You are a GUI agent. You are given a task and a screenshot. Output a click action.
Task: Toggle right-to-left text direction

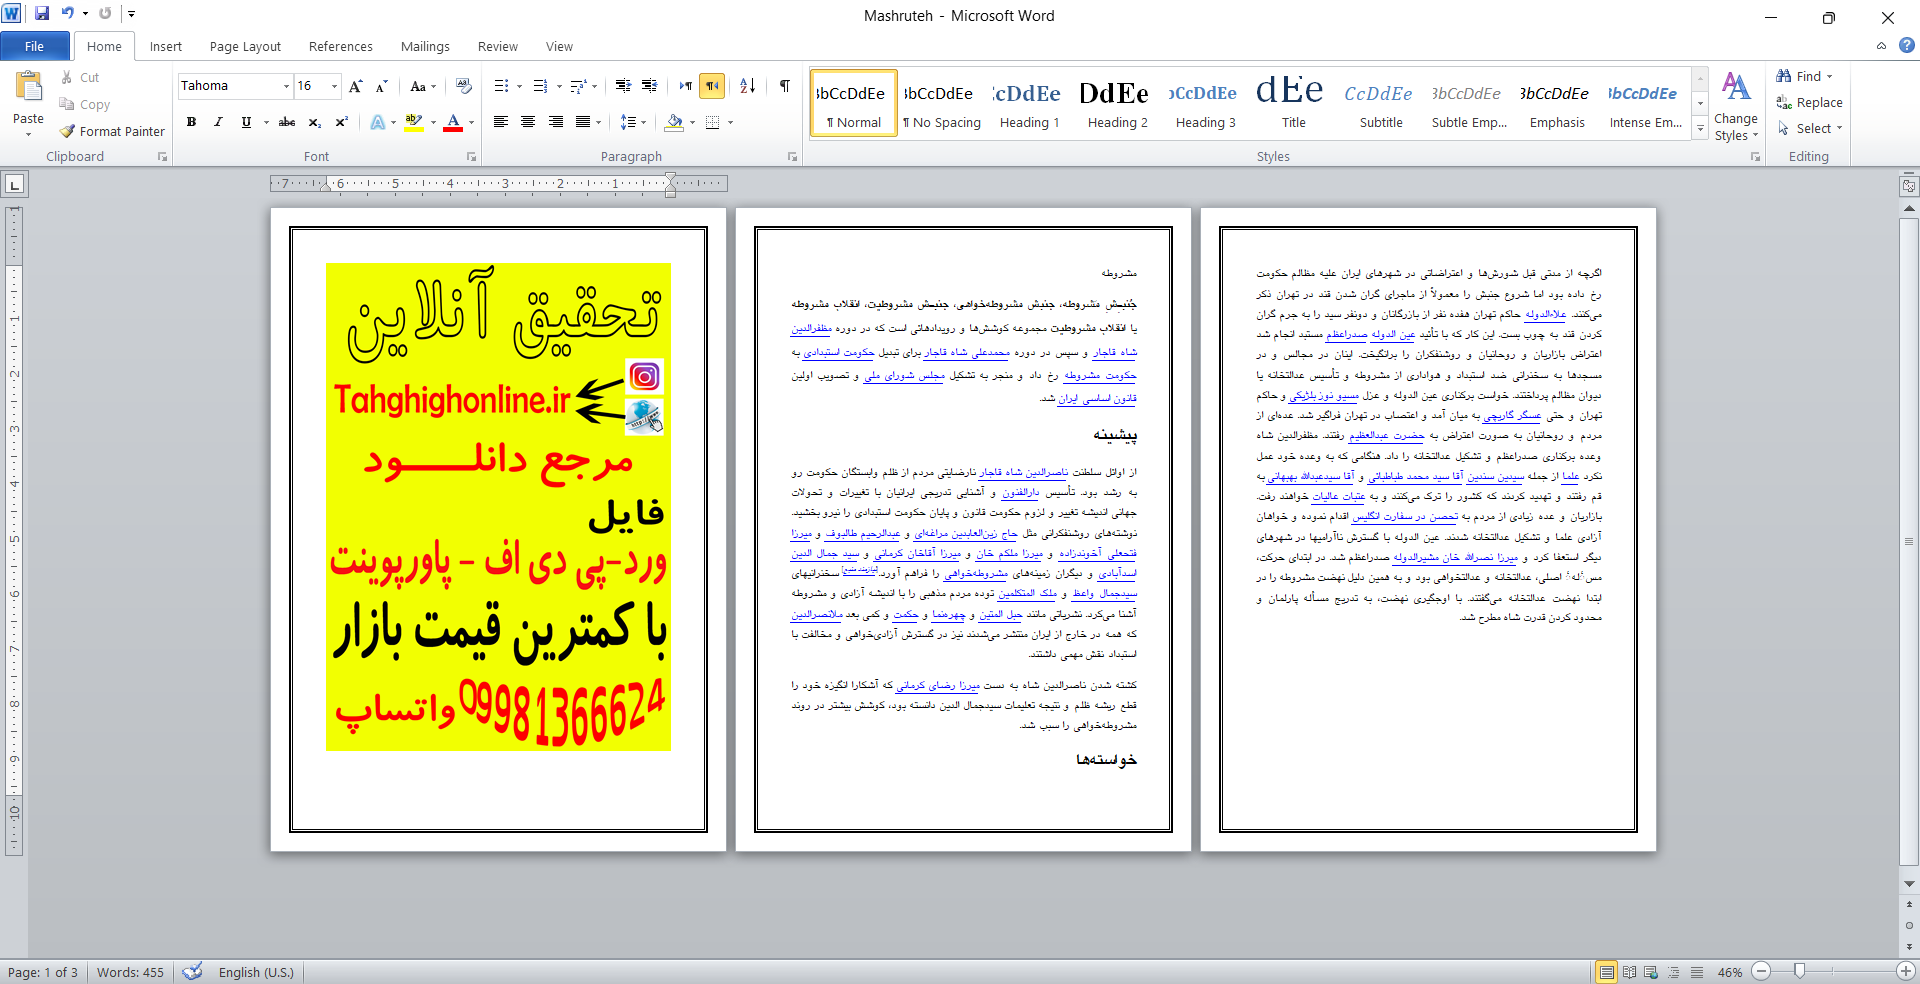tap(712, 86)
